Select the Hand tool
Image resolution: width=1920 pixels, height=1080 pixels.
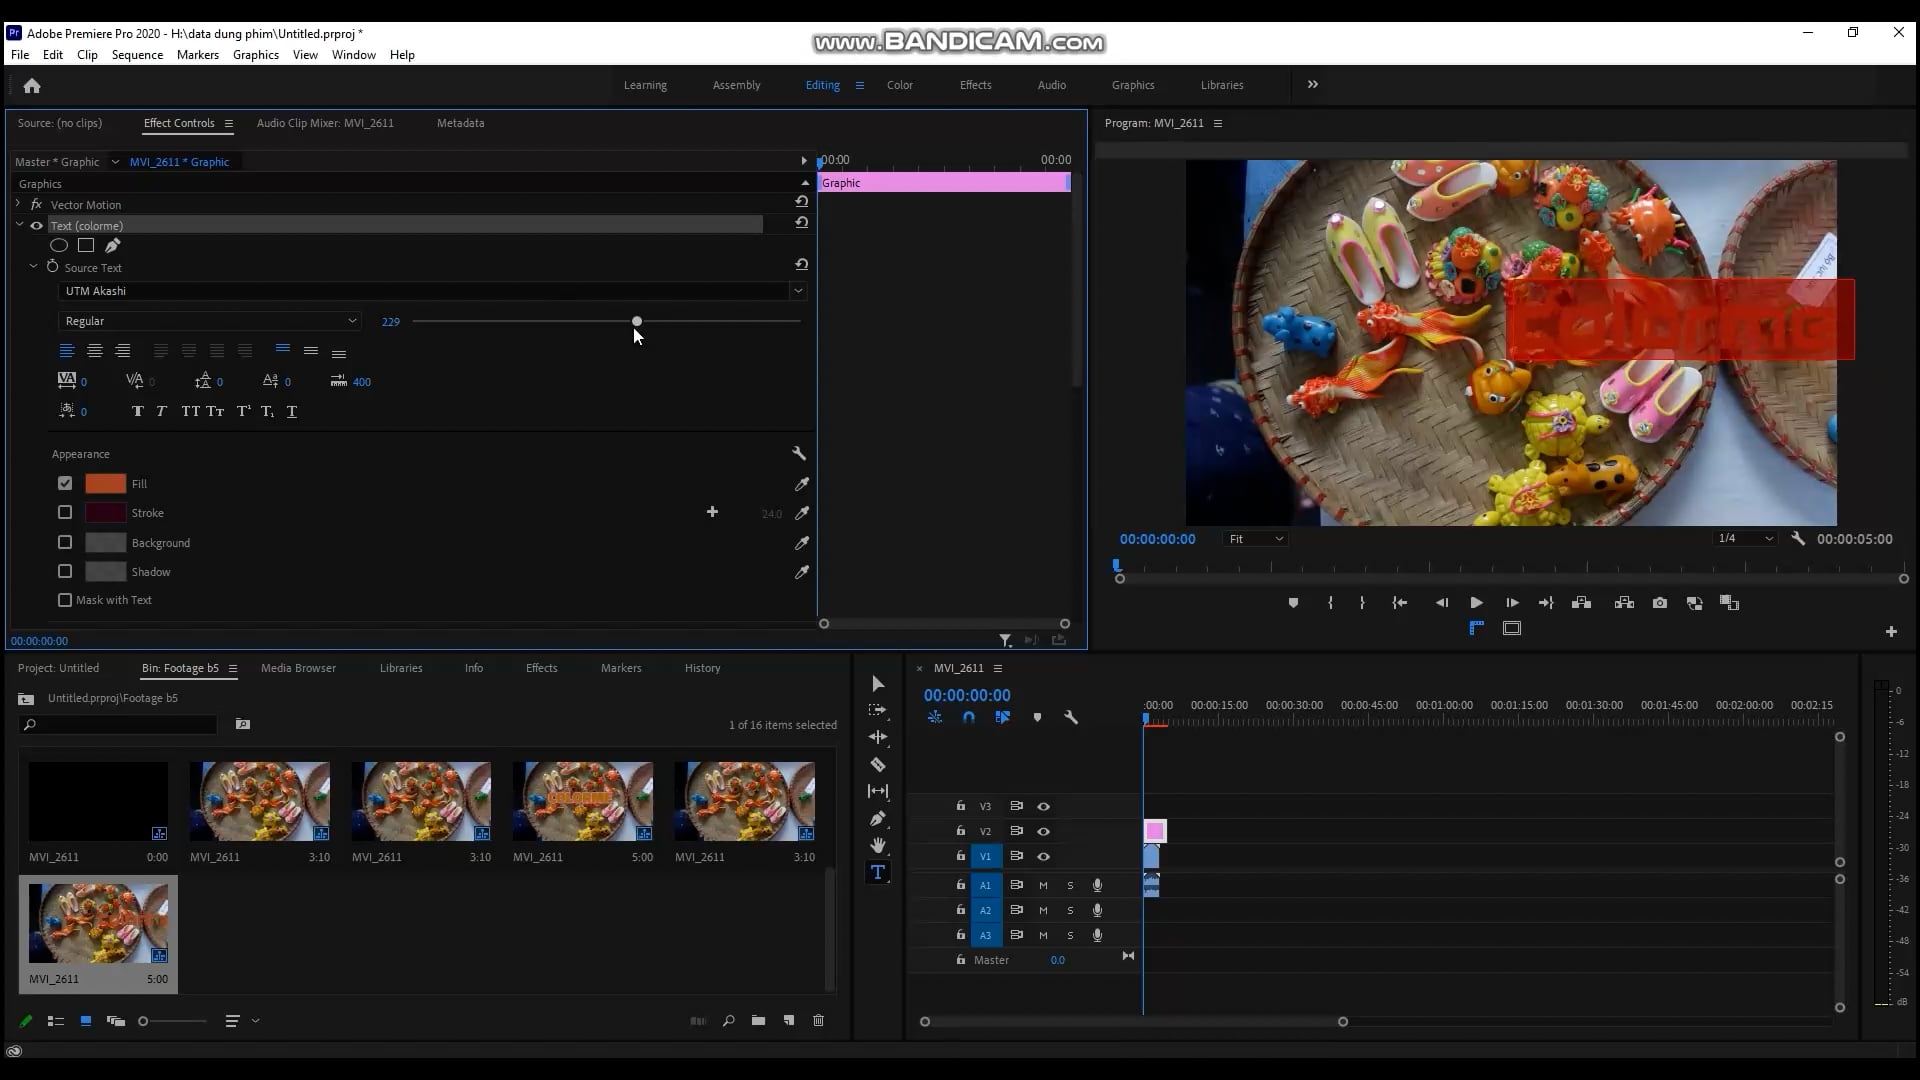pos(877,846)
